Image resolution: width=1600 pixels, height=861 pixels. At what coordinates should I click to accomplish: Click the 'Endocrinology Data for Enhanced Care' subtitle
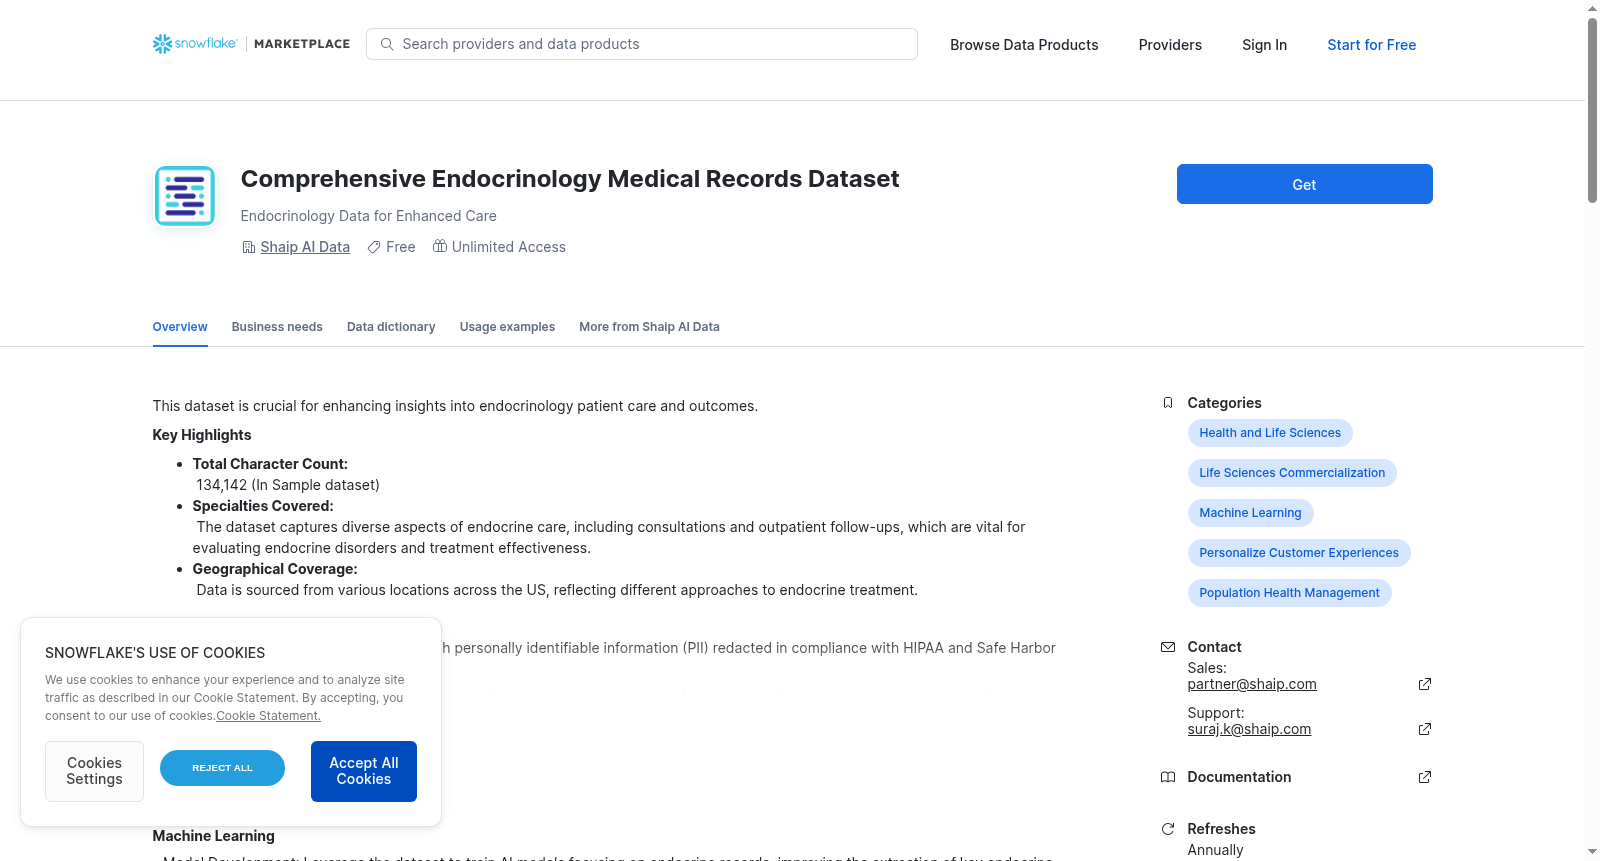coord(368,216)
